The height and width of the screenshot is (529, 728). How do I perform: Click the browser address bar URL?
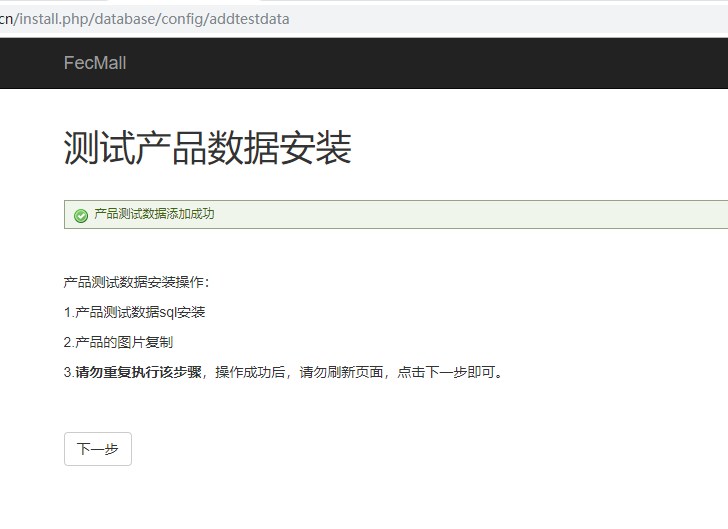(144, 19)
